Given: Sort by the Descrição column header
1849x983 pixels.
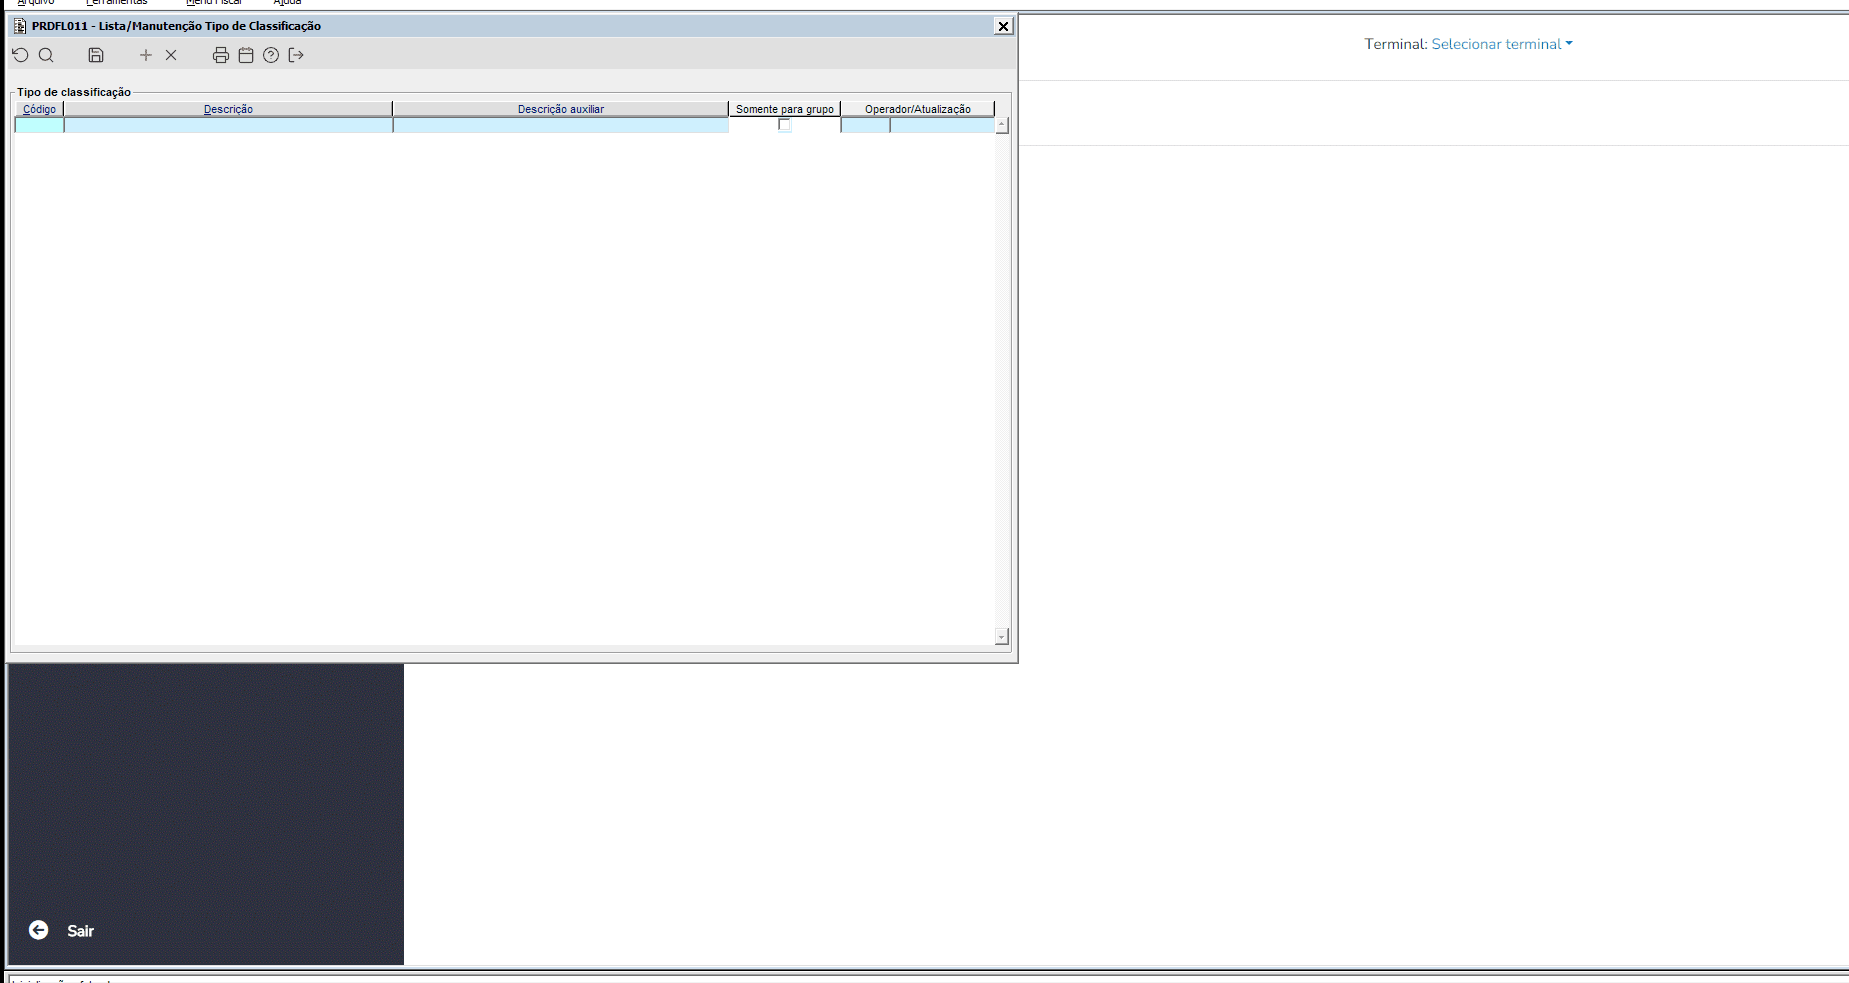Looking at the screenshot, I should click(x=228, y=109).
